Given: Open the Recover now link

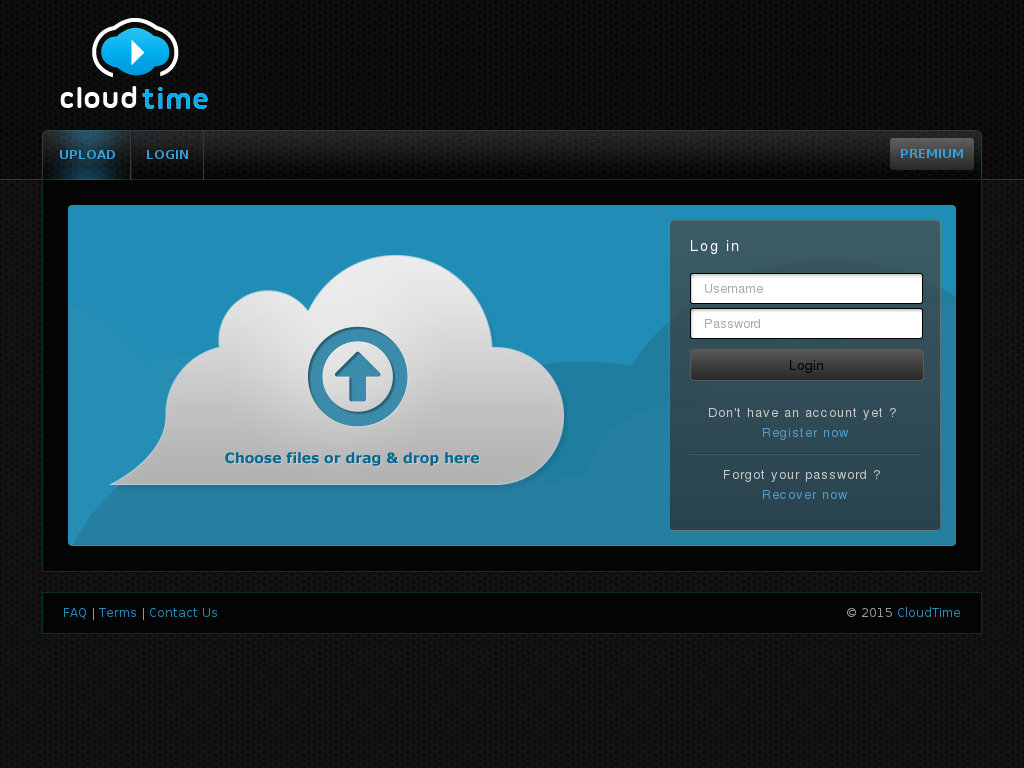Looking at the screenshot, I should click(805, 494).
